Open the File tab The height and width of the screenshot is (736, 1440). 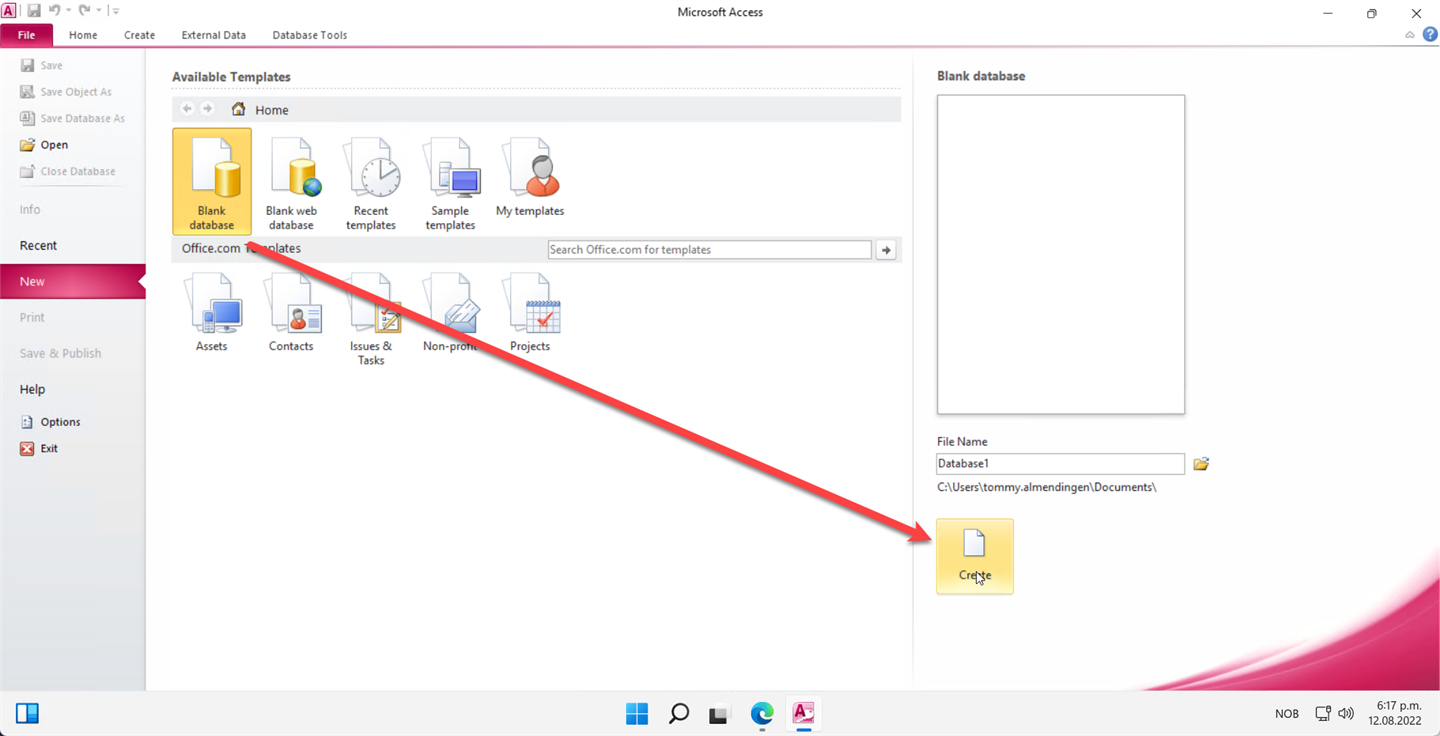pos(27,35)
